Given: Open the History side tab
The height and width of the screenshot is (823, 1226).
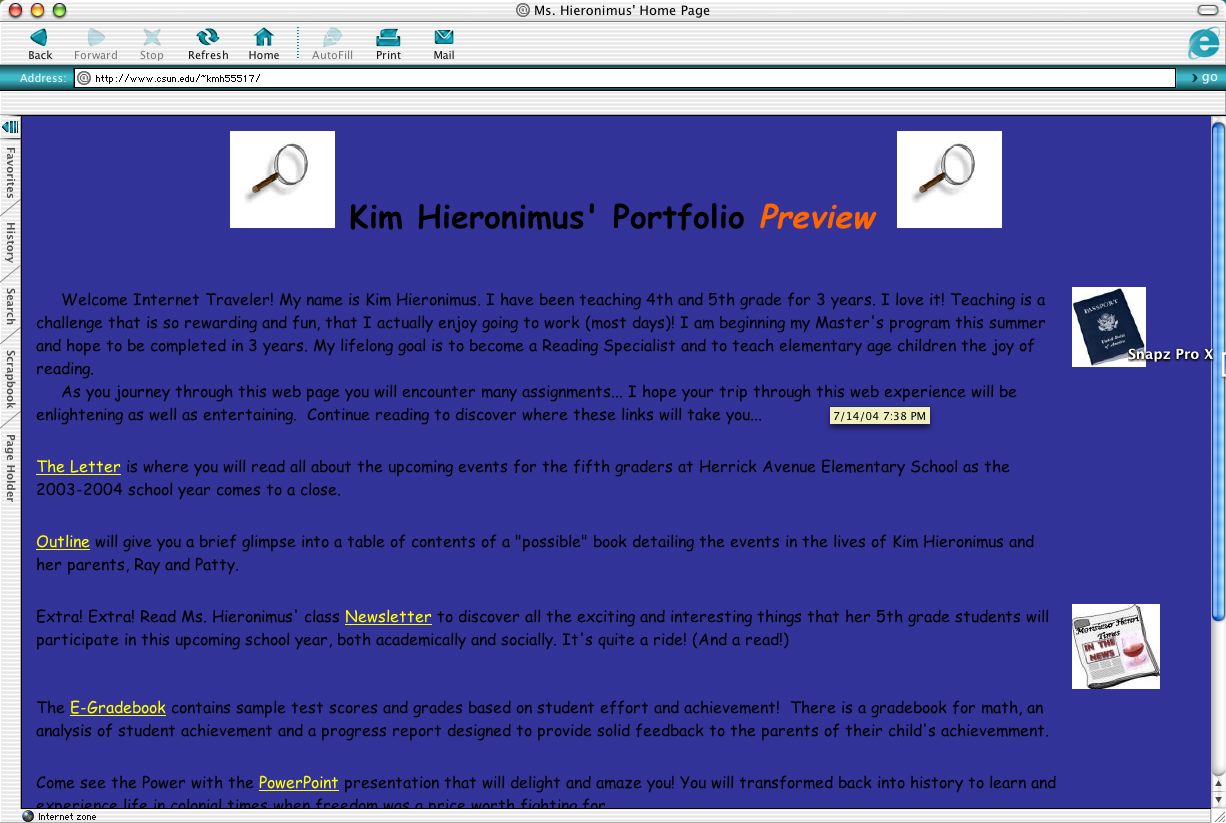Looking at the screenshot, I should coord(10,243).
